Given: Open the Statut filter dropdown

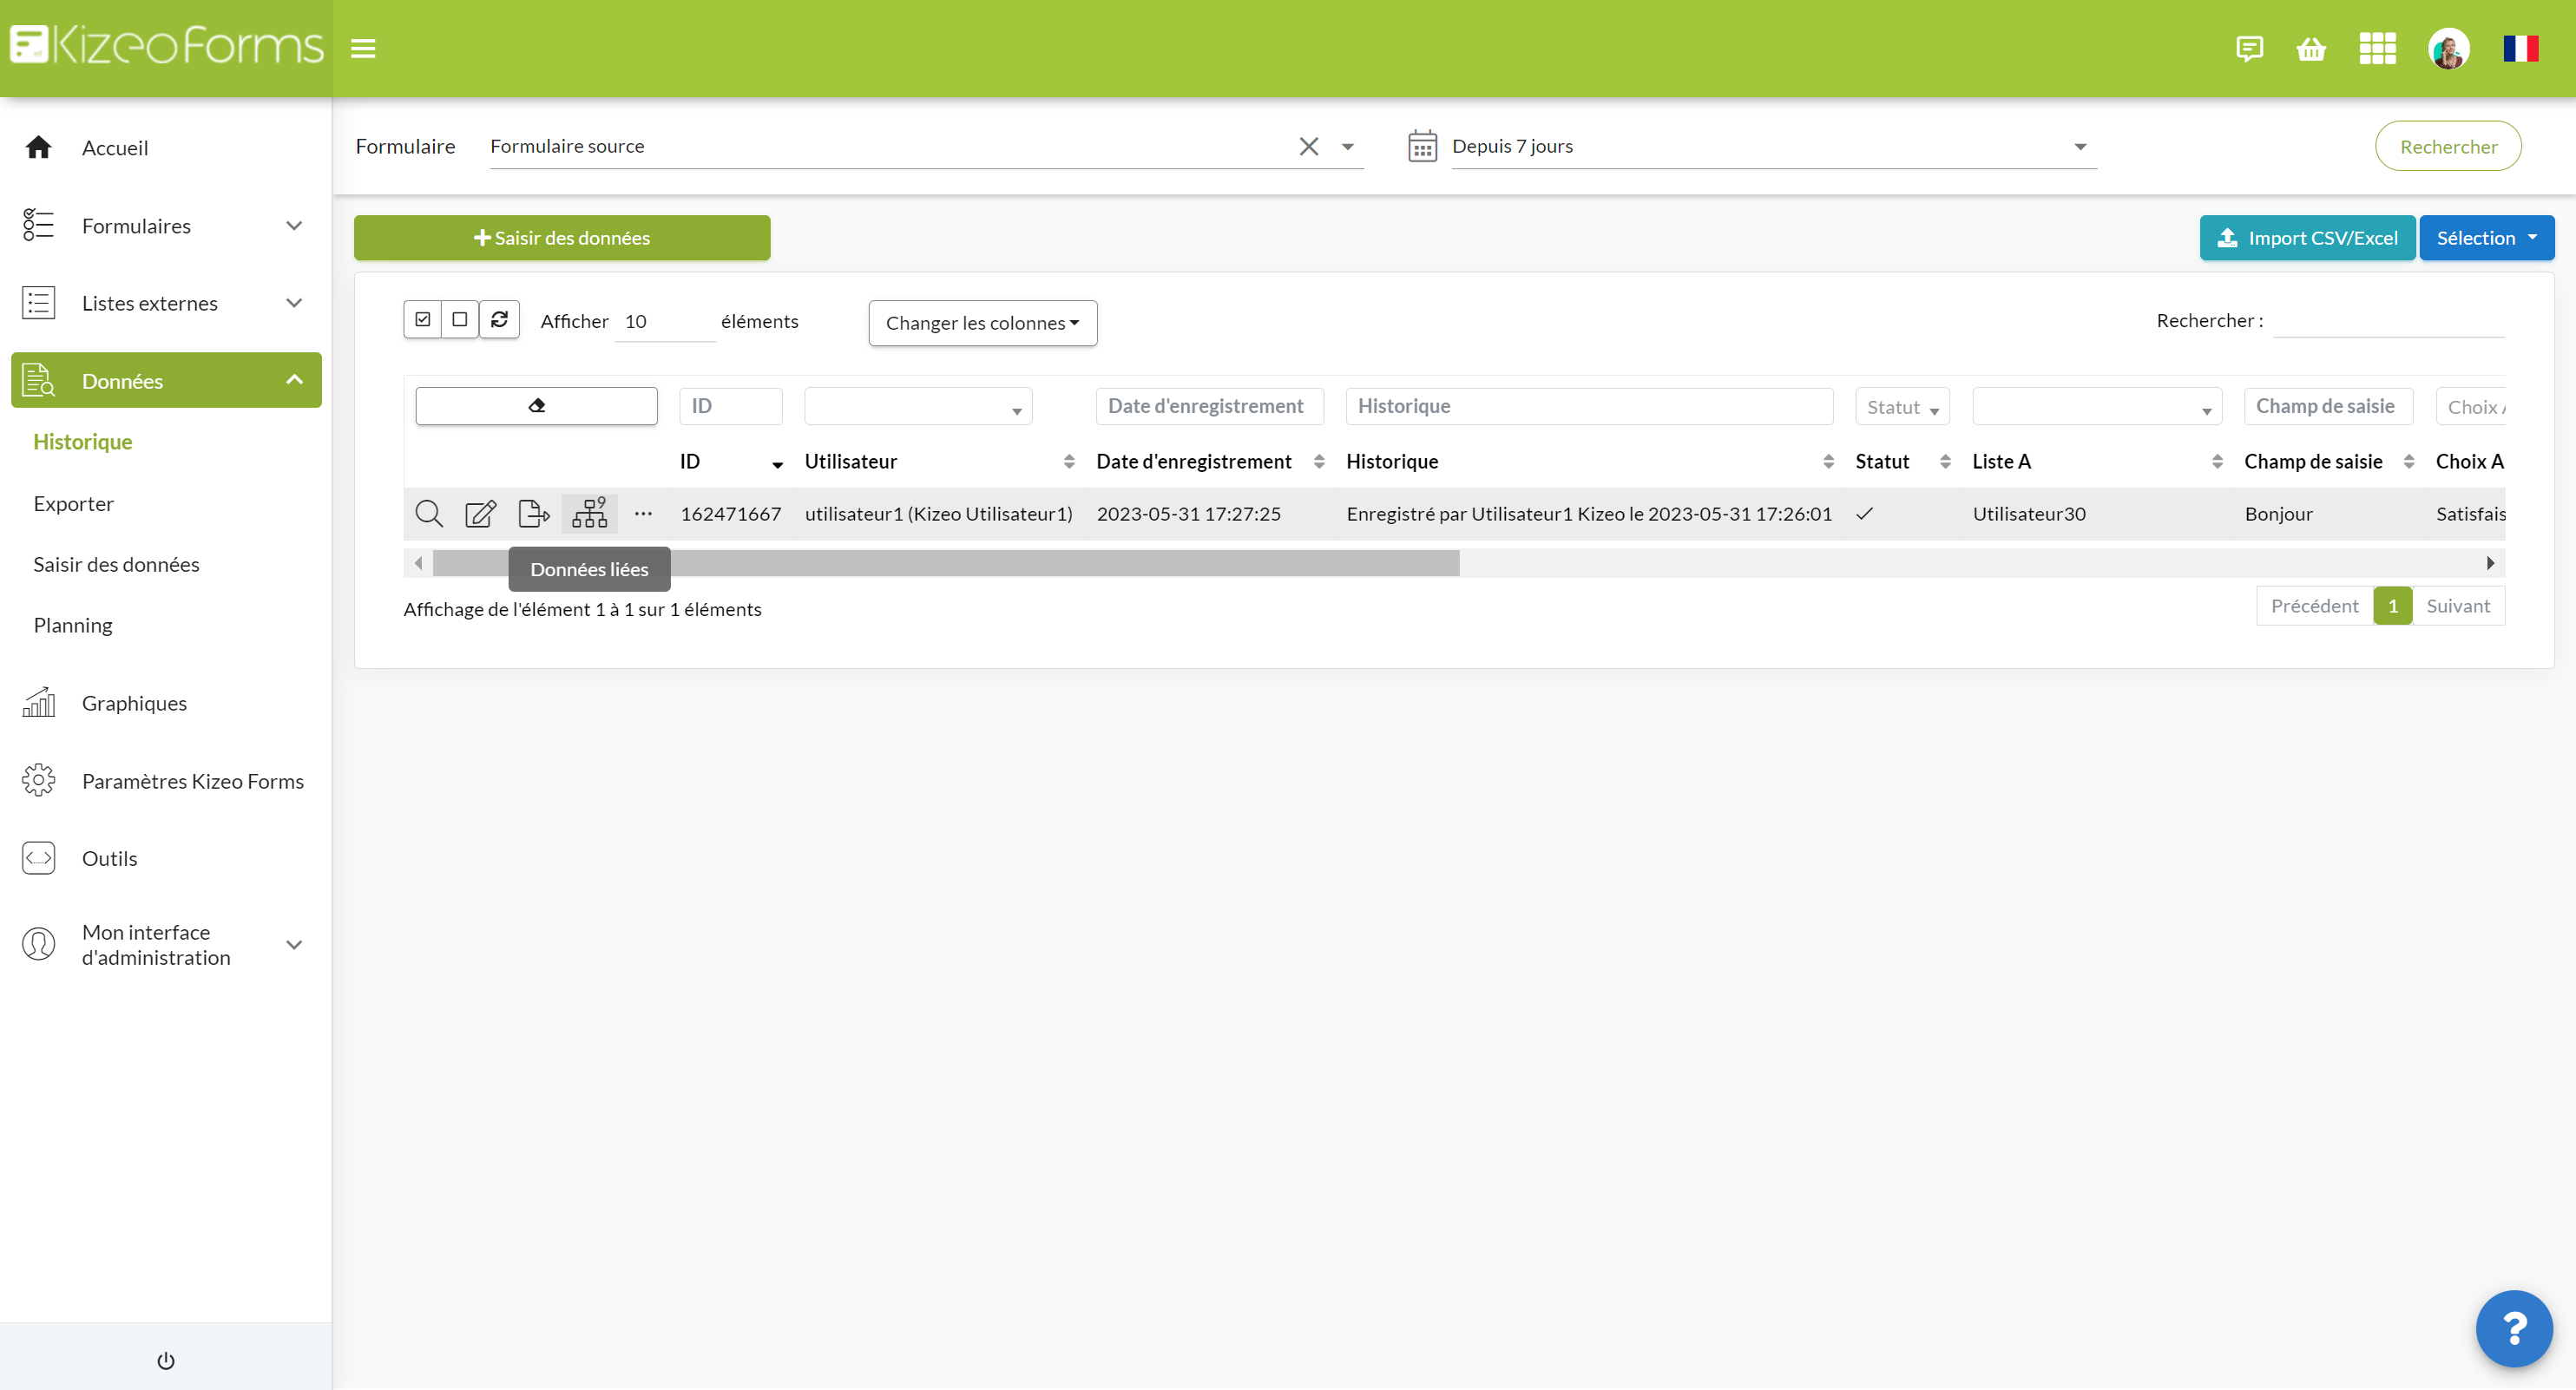Looking at the screenshot, I should [x=1902, y=407].
